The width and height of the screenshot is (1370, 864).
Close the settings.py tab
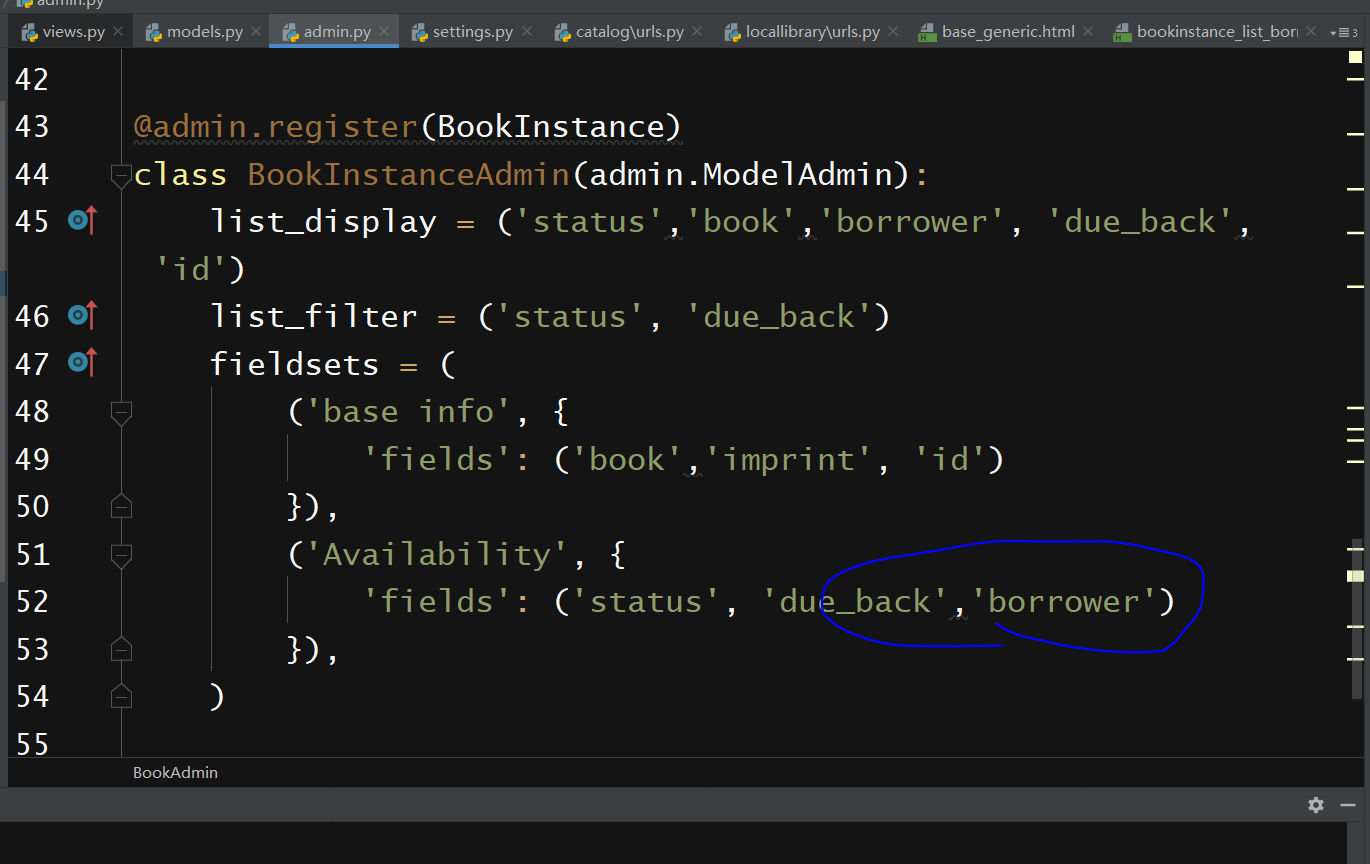[x=526, y=32]
